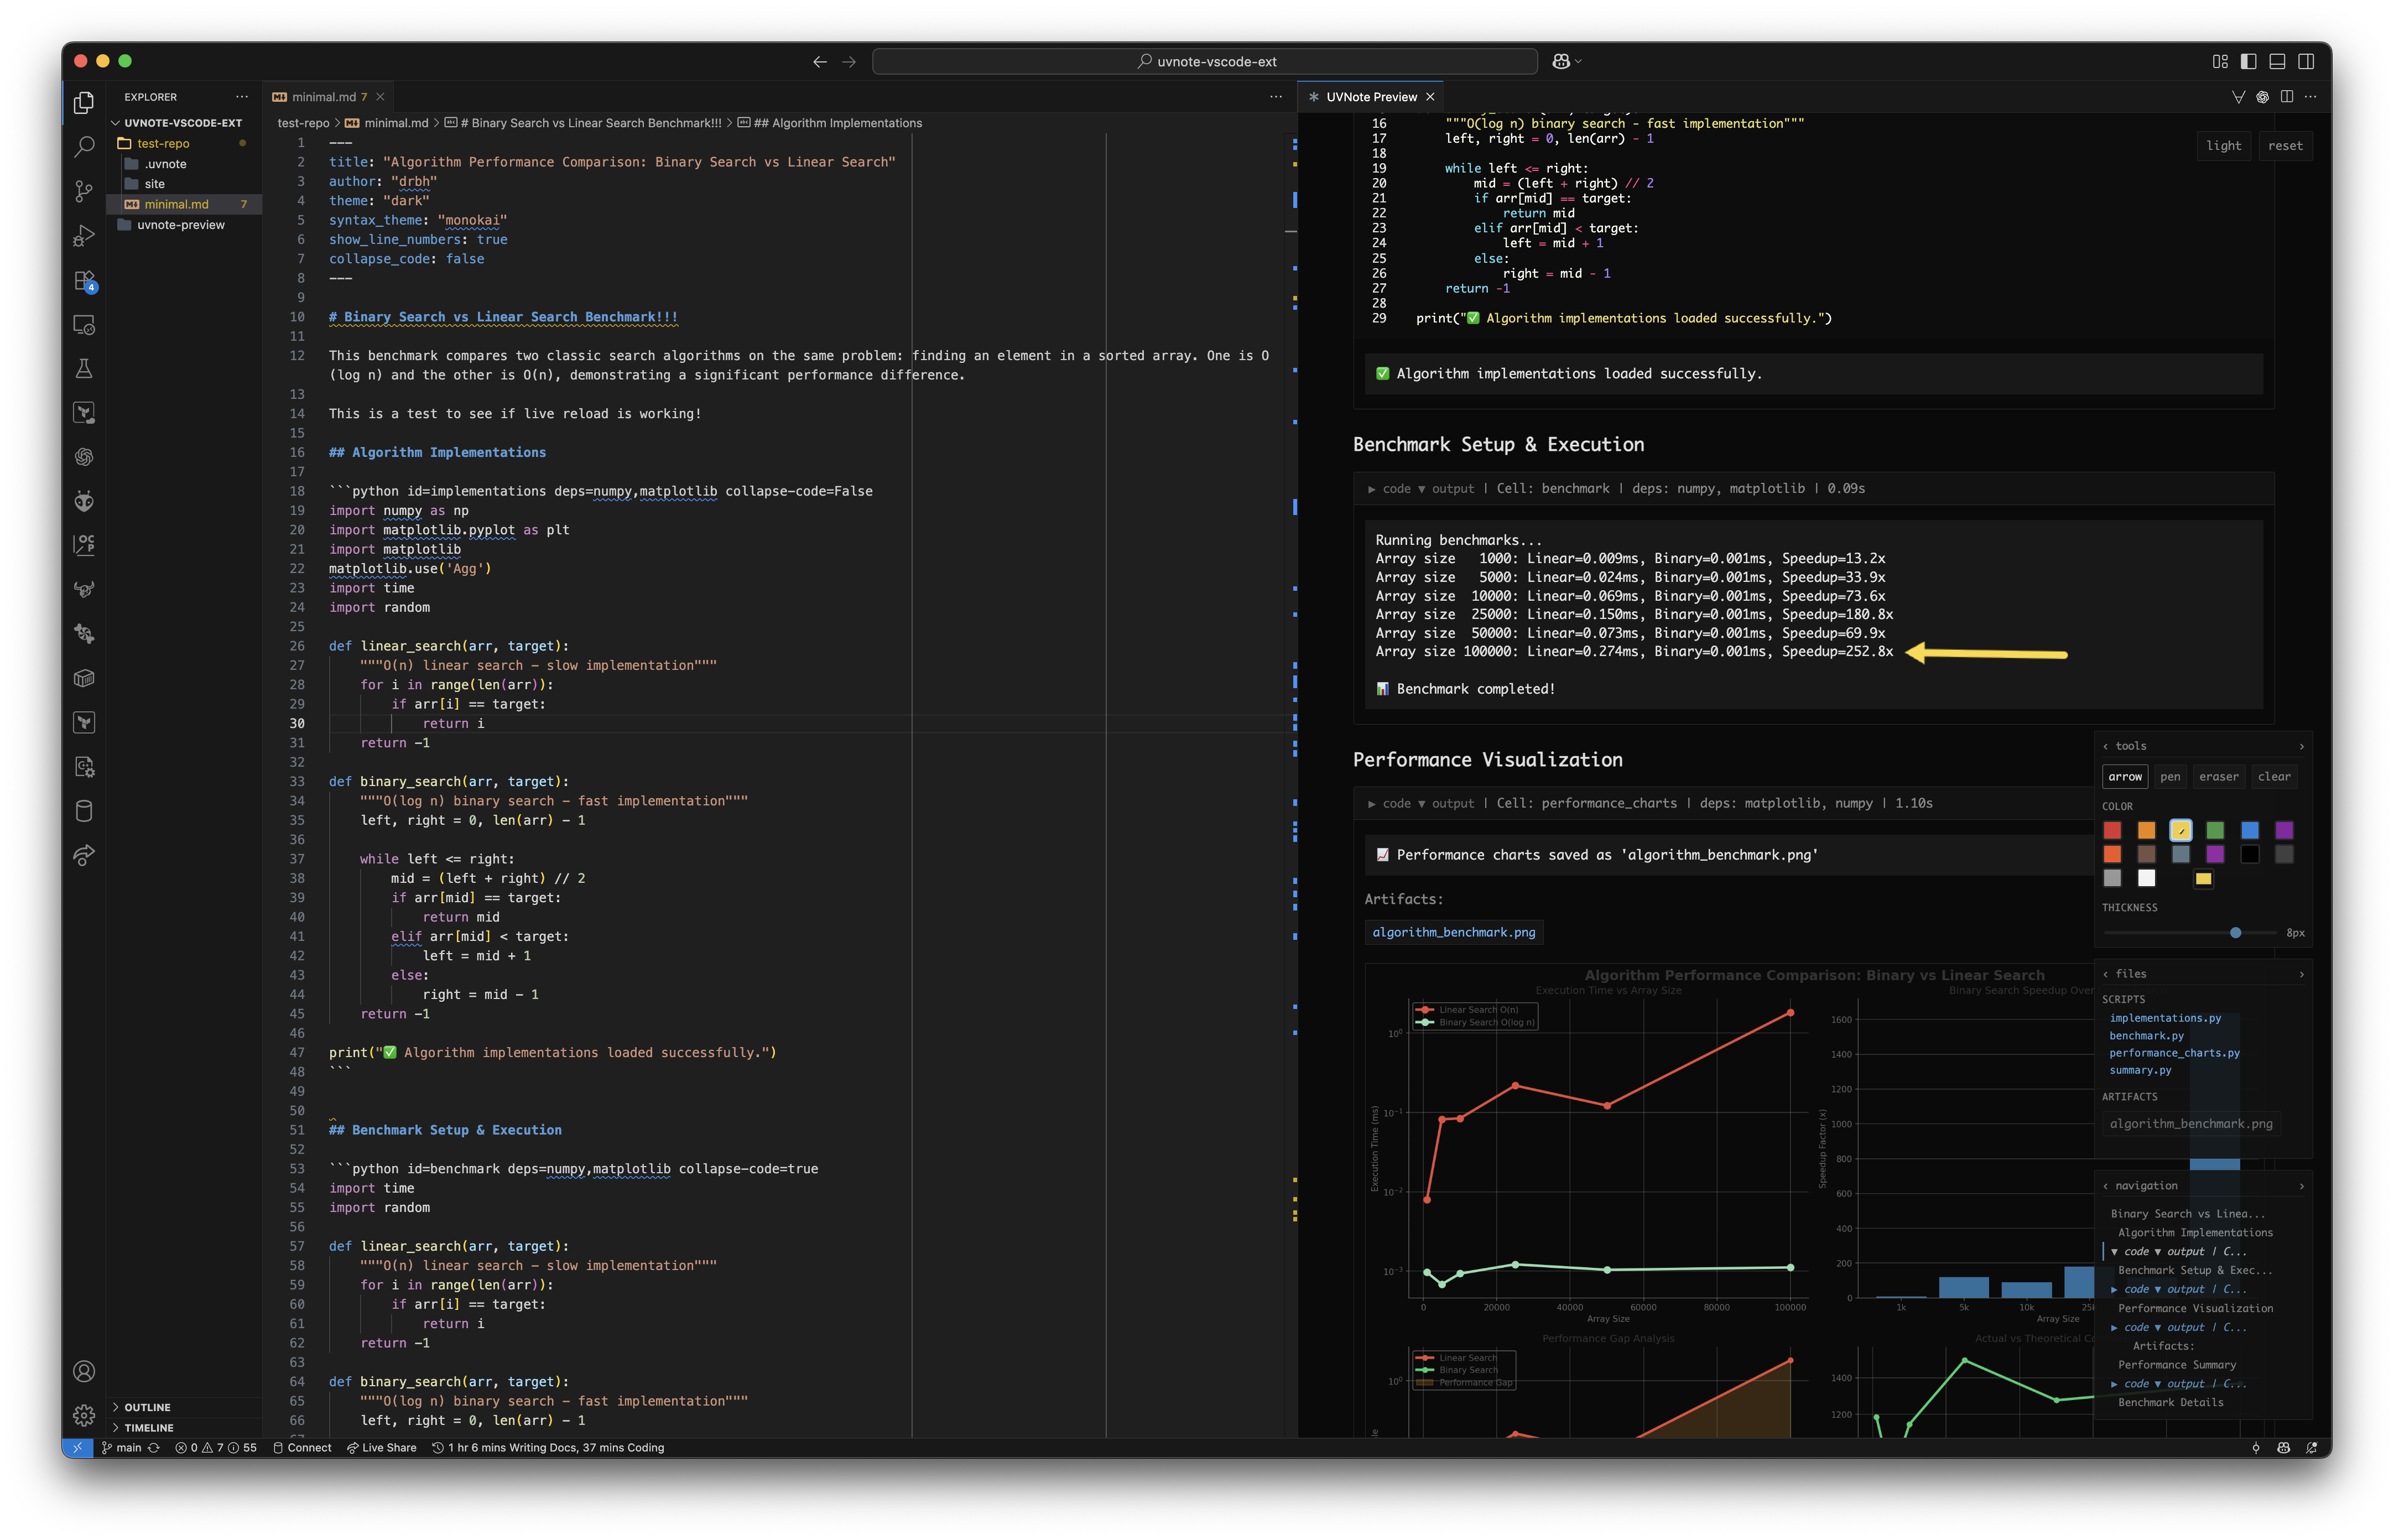Expand code of the performance_charts cell header

coord(1389,804)
